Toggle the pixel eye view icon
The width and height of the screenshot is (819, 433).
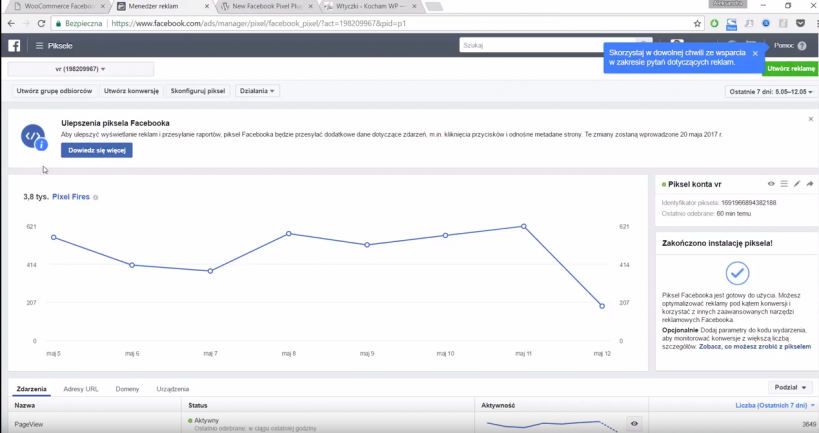(771, 184)
